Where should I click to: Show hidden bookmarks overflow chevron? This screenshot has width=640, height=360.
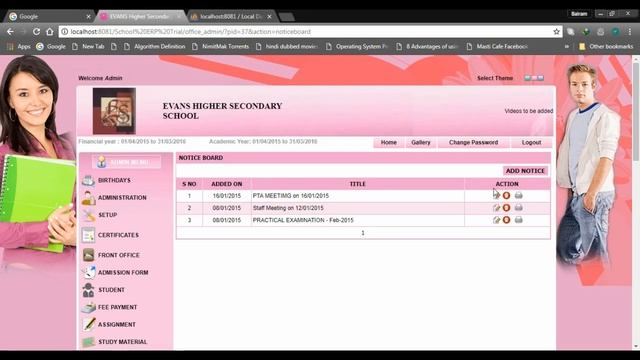coord(567,47)
